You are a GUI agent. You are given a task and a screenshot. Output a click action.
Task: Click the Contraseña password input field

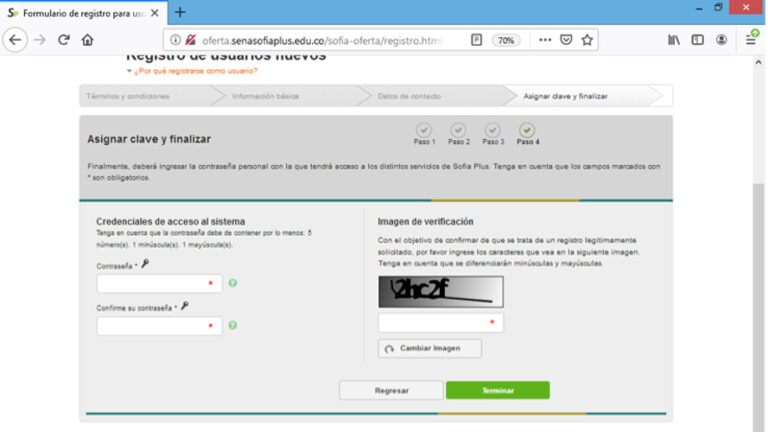pyautogui.click(x=158, y=284)
